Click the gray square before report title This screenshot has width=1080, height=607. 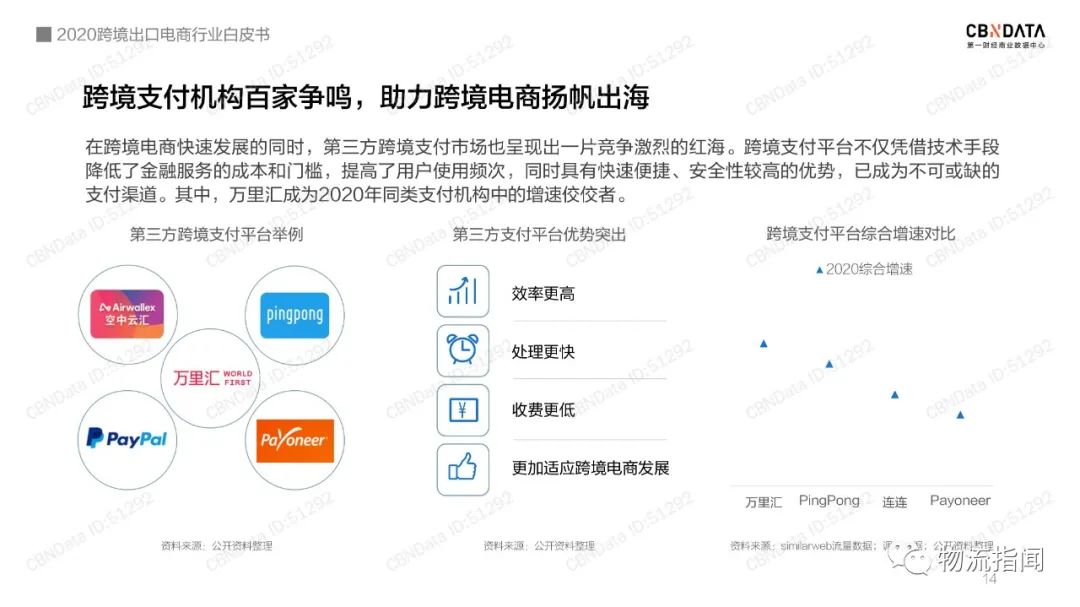43,34
